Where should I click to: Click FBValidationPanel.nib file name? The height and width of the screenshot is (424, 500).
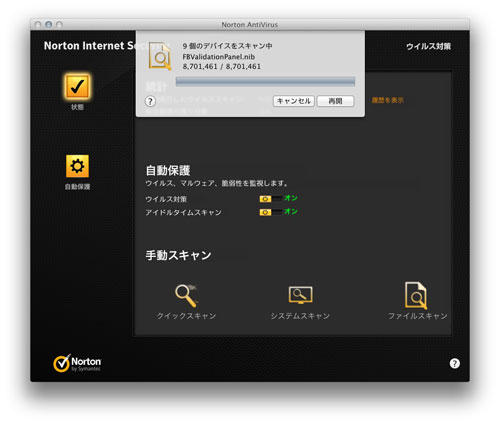coord(219,57)
